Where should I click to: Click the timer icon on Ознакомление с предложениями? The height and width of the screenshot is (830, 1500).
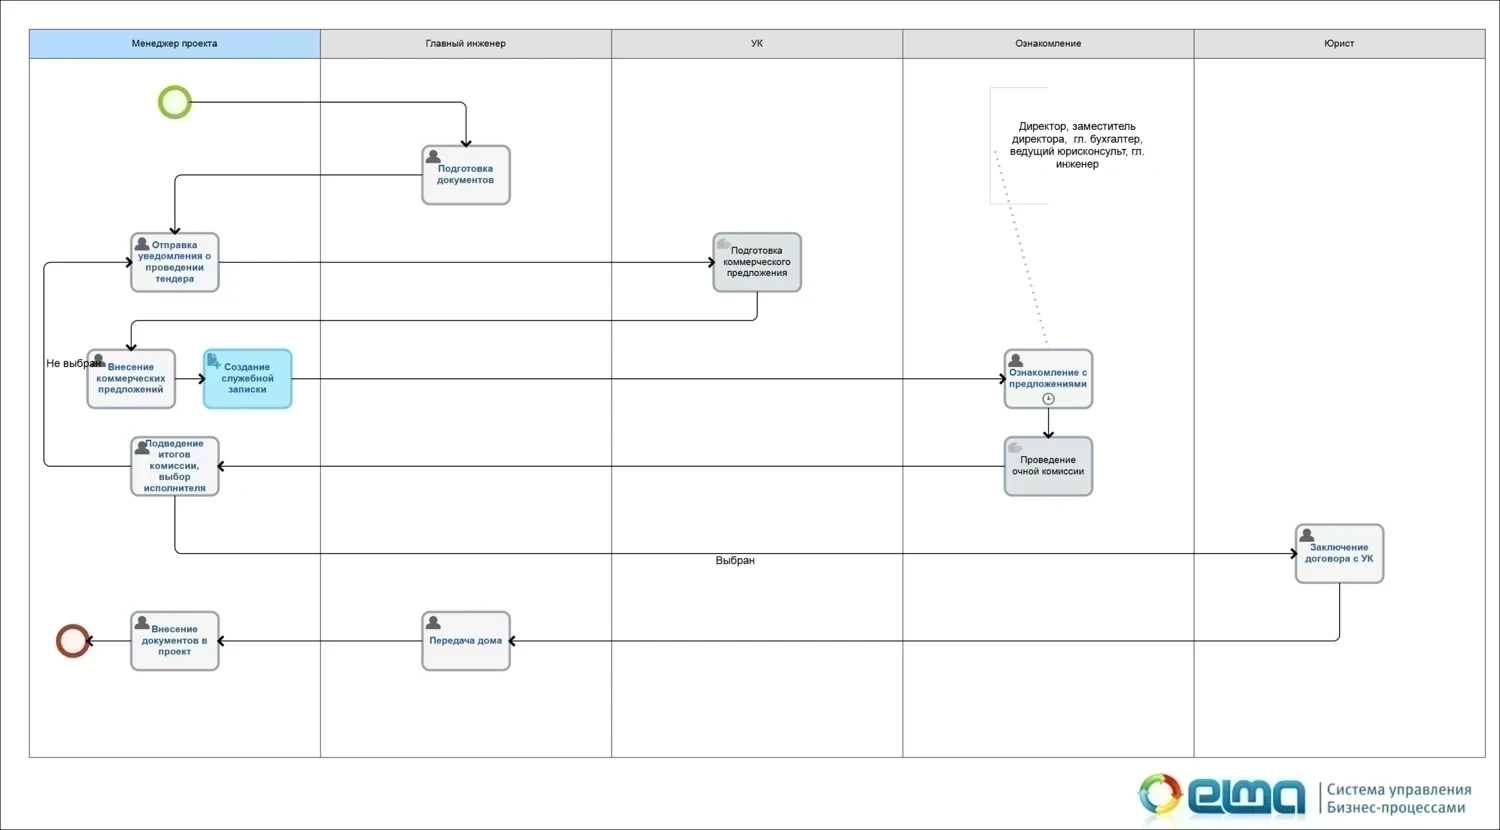(1048, 399)
